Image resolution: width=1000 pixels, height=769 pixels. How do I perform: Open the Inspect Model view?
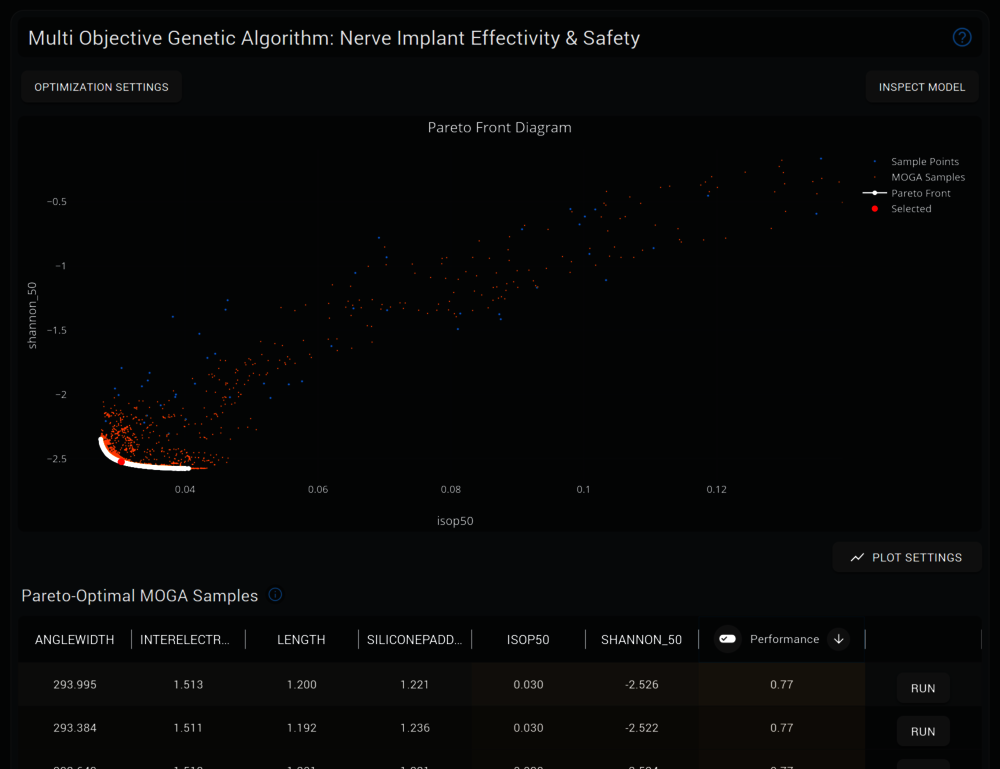tap(921, 87)
